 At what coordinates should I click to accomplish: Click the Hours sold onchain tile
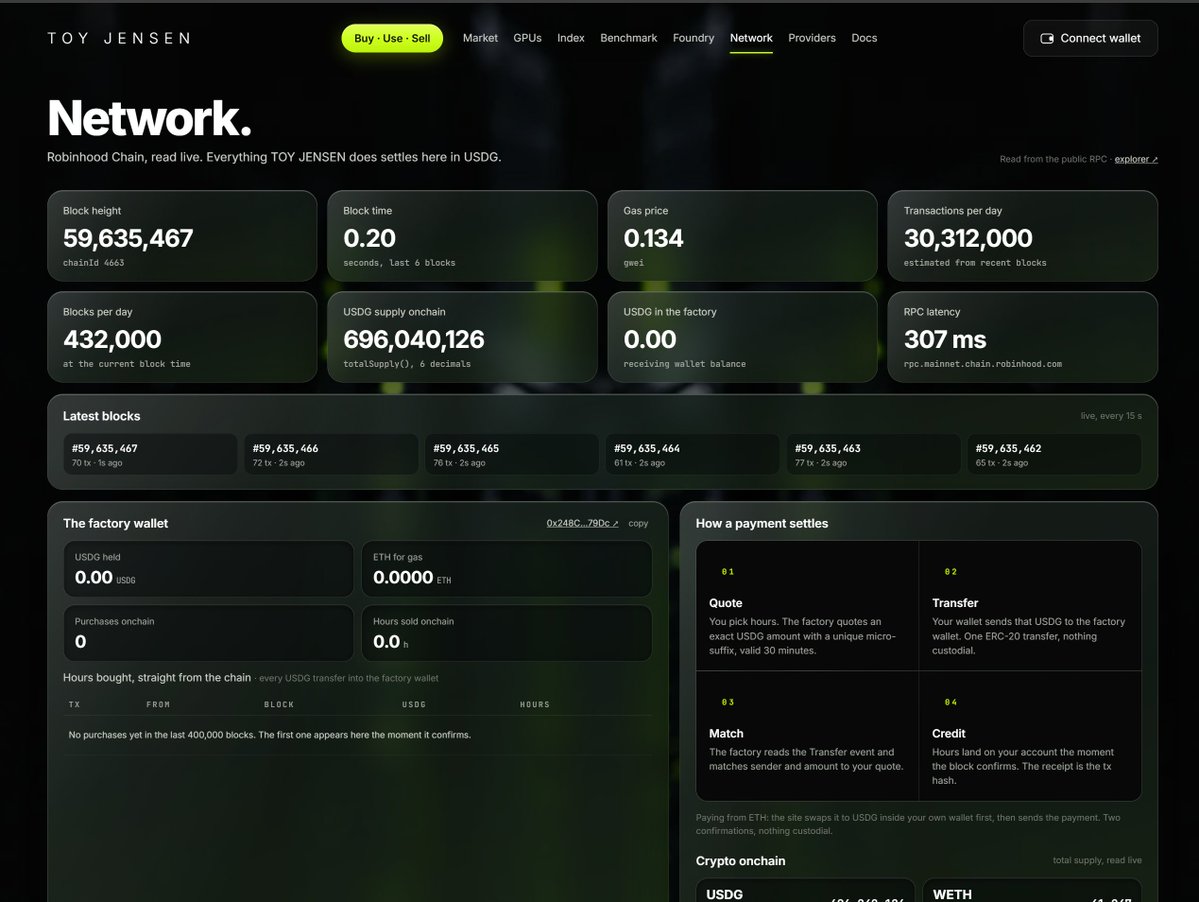[506, 633]
